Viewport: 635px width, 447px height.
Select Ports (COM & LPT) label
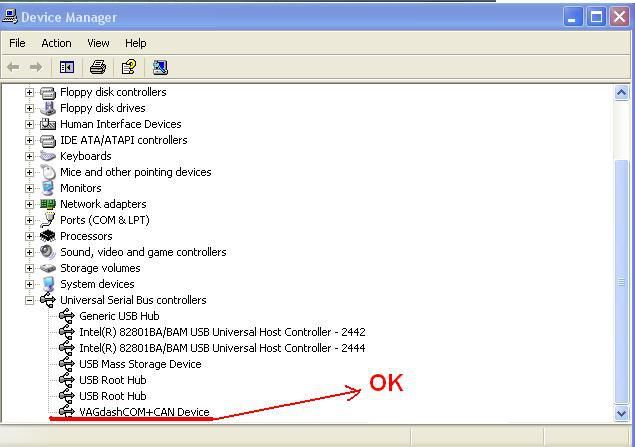(x=104, y=220)
